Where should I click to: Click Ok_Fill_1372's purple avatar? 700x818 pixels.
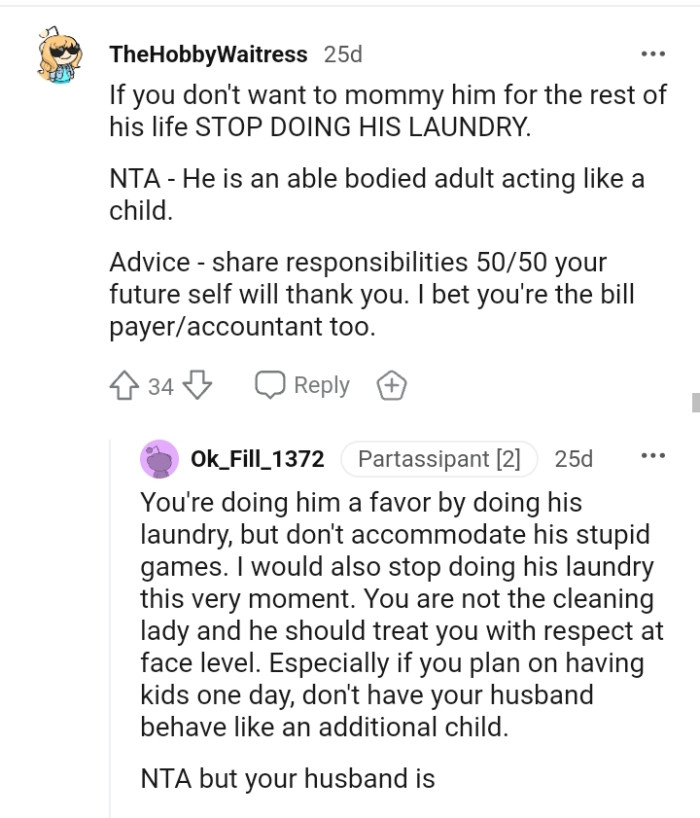[162, 457]
